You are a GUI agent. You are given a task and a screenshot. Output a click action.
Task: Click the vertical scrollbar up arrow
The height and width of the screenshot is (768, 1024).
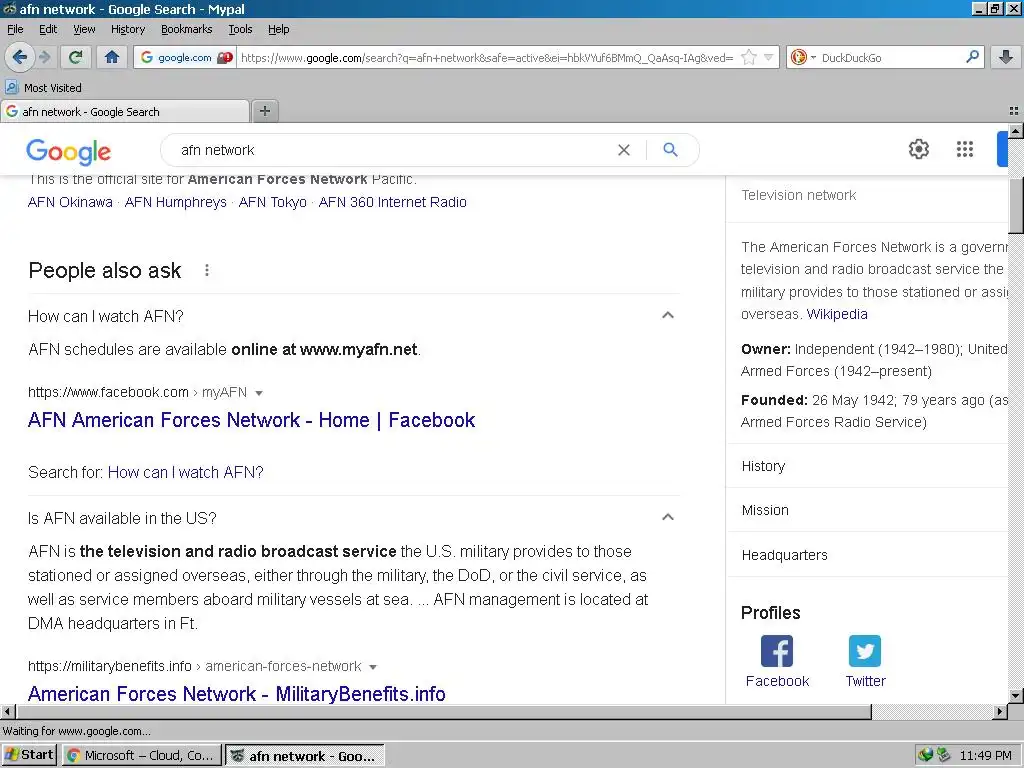click(1016, 131)
